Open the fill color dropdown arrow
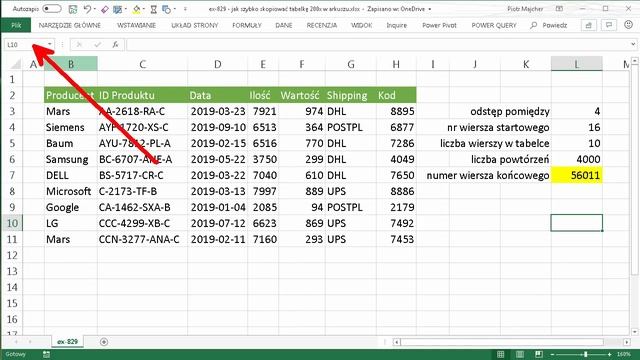 coord(144,9)
